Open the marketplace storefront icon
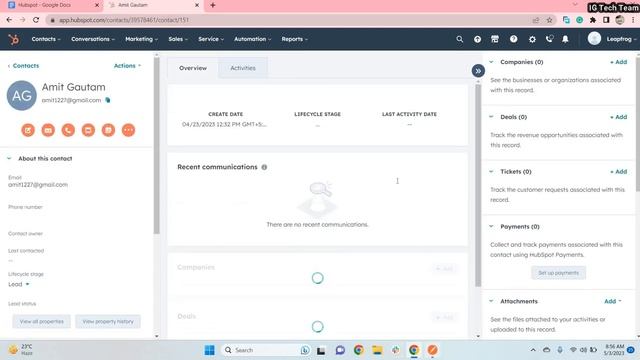This screenshot has height=360, width=640. click(x=495, y=39)
